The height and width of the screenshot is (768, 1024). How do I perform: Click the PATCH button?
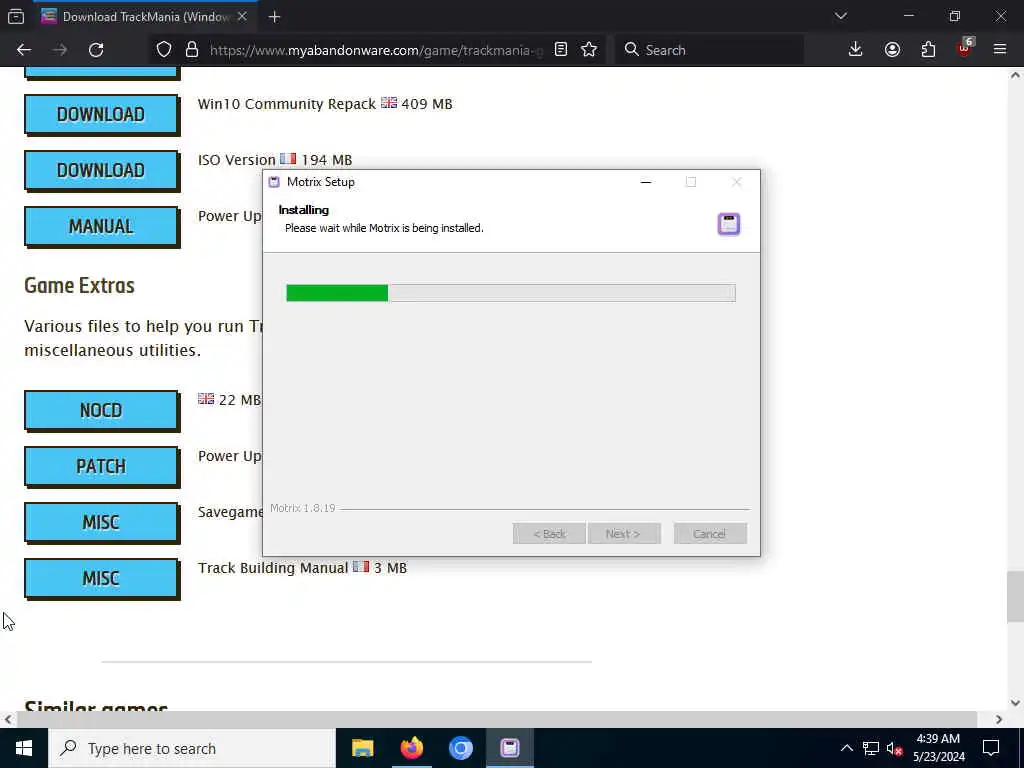tap(101, 467)
